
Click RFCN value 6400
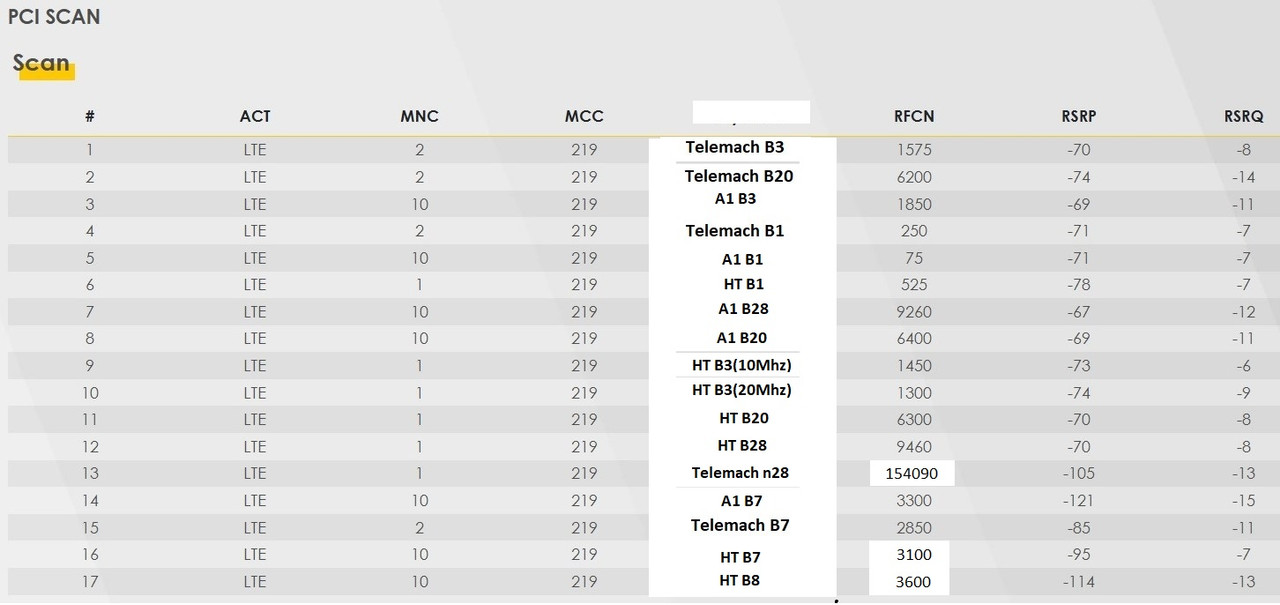click(914, 339)
